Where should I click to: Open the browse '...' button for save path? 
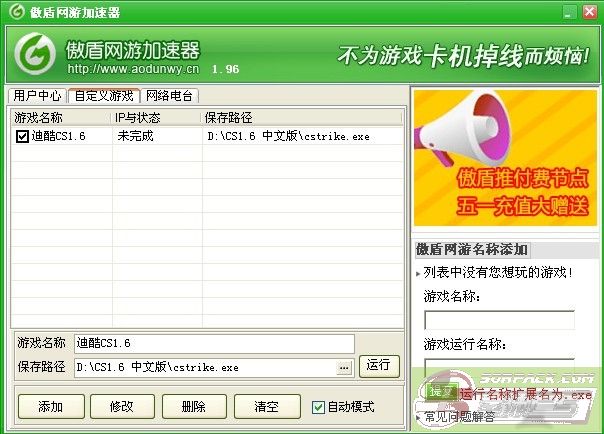[344, 367]
